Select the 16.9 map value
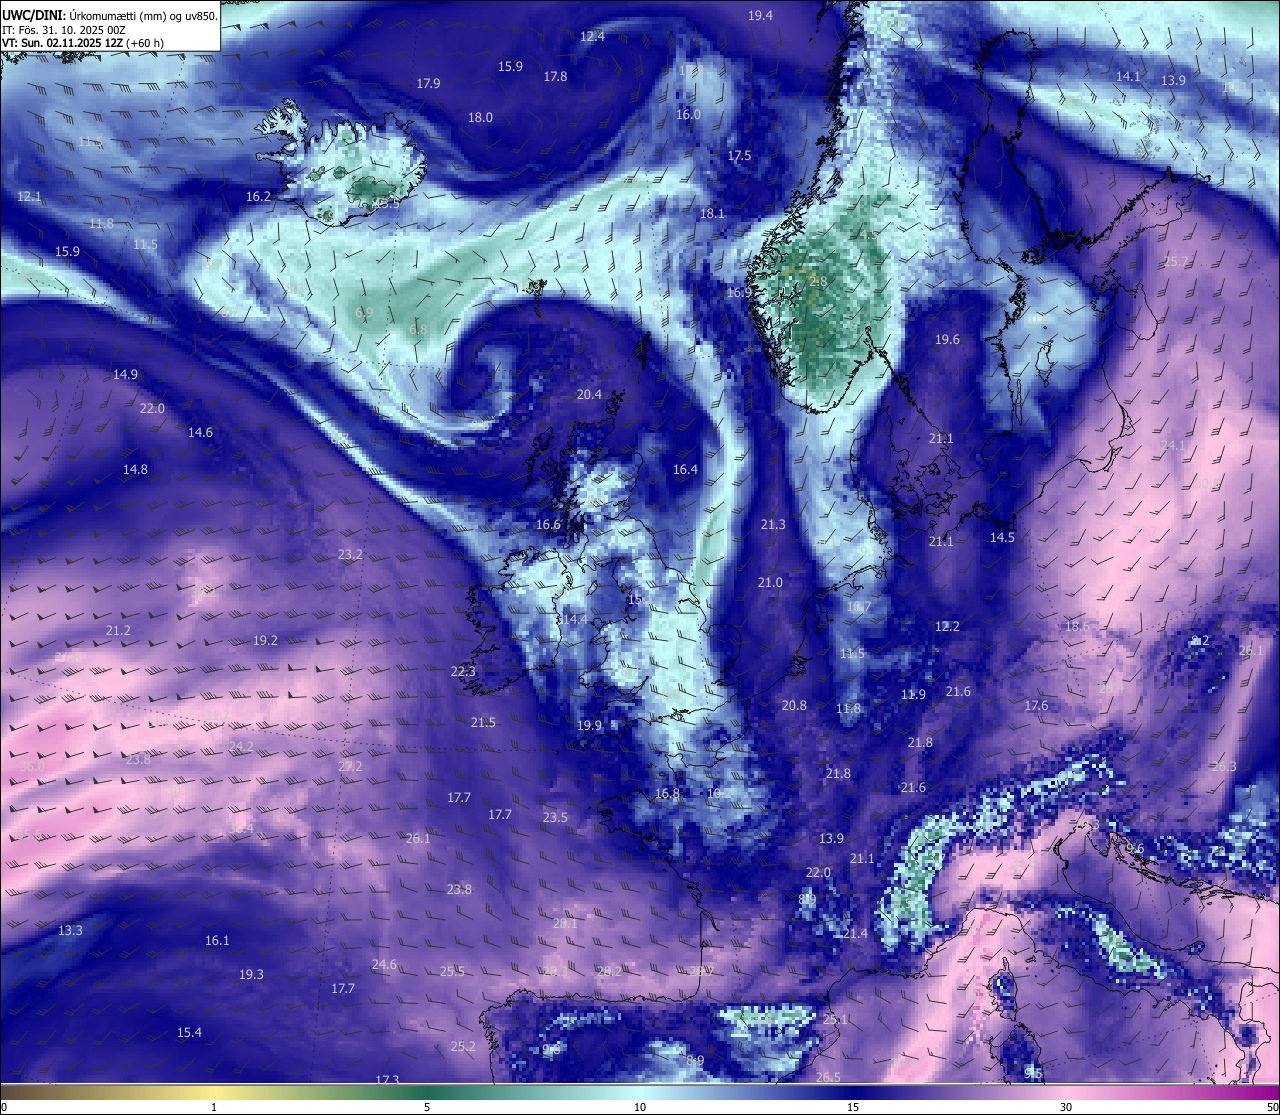 coord(738,292)
